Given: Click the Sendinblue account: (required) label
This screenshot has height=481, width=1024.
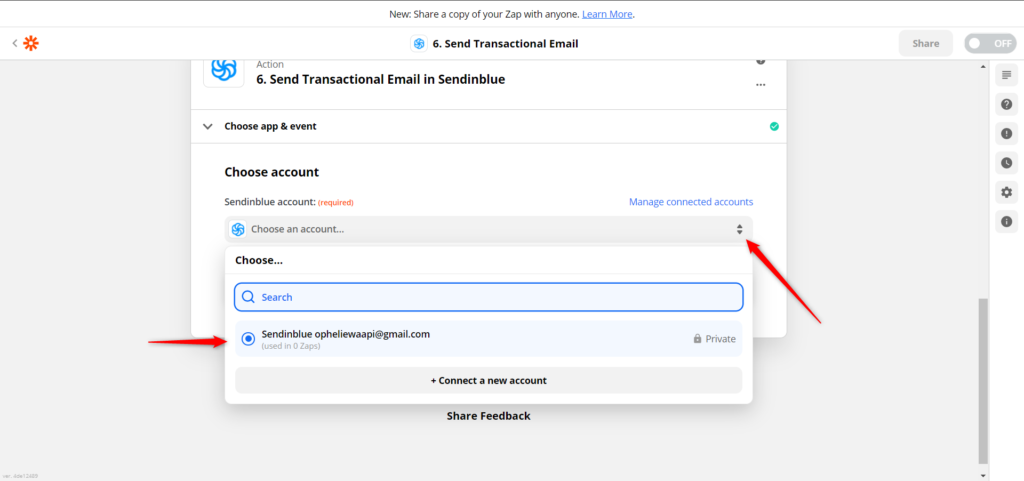Looking at the screenshot, I should pos(289,202).
